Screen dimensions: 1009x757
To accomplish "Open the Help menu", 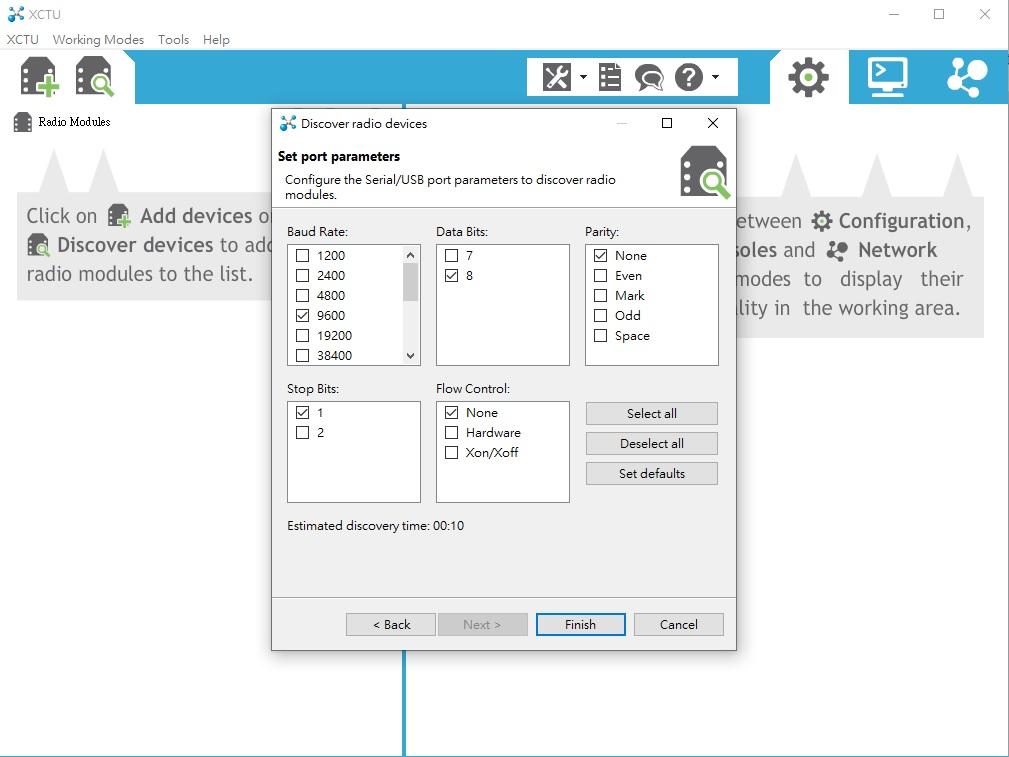I will (x=216, y=39).
